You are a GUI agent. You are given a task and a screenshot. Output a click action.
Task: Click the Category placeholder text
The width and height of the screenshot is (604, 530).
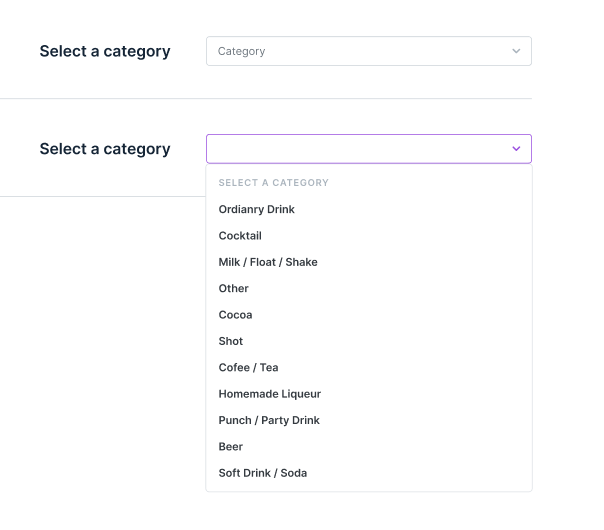pyautogui.click(x=242, y=51)
